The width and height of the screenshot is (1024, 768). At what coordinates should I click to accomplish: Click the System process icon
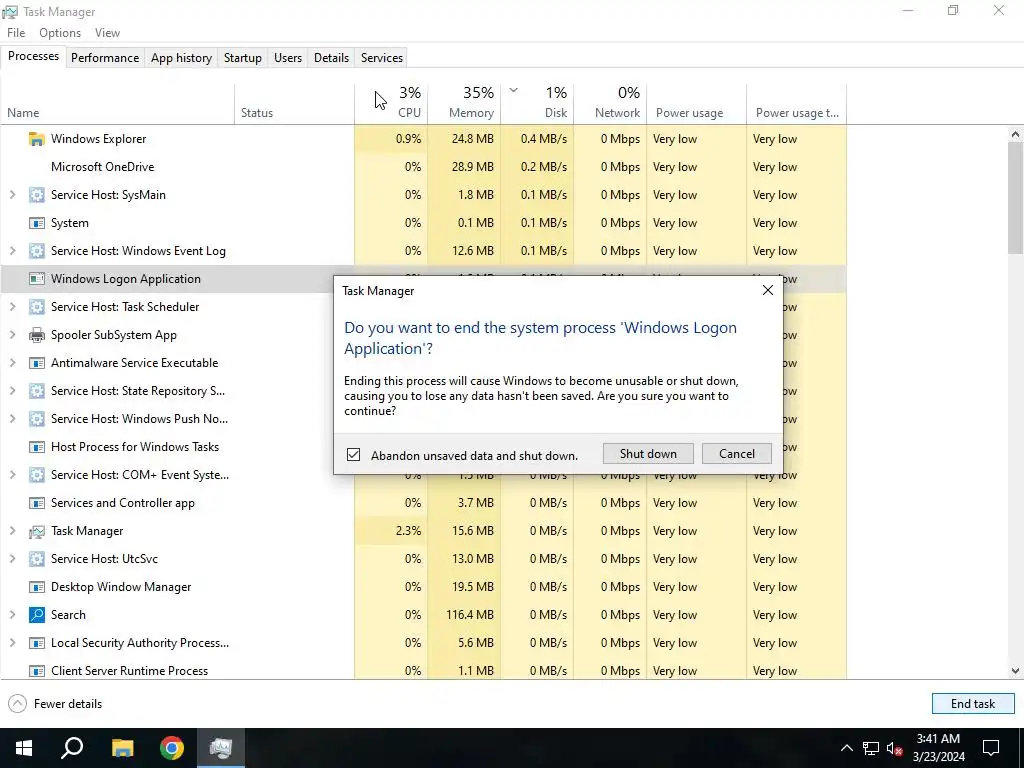(37, 223)
